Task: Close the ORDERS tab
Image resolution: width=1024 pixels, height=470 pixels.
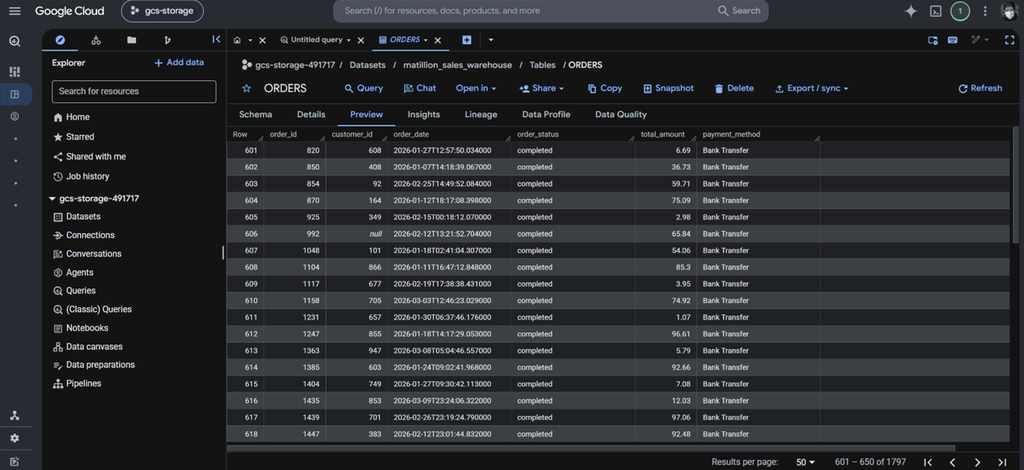Action: 438,40
